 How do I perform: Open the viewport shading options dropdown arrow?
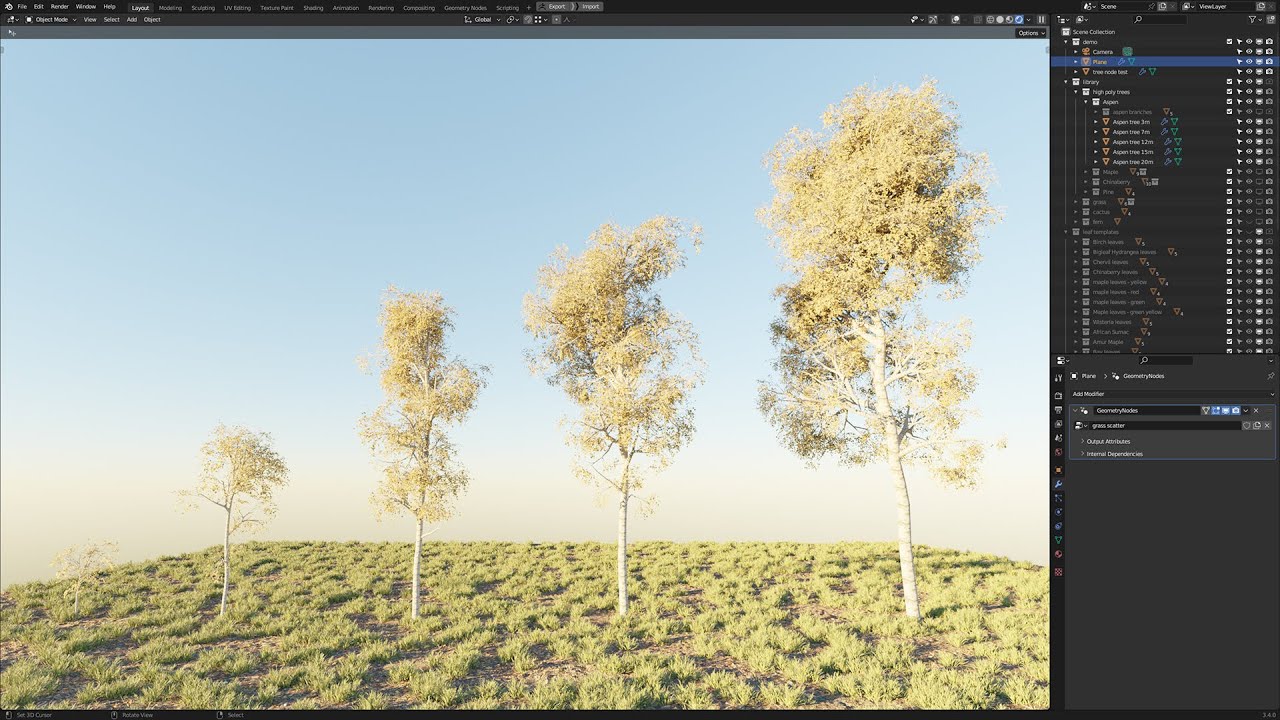1028,19
